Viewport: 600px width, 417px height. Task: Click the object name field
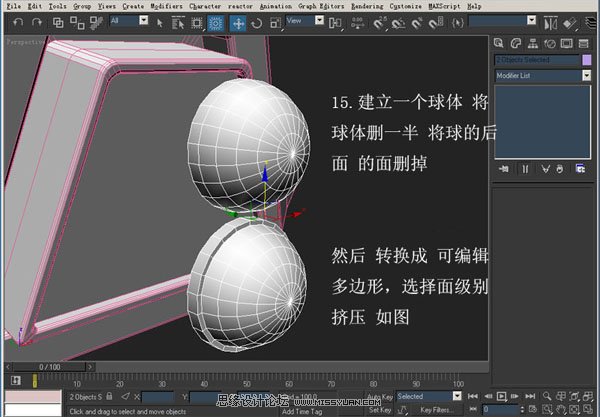(537, 60)
